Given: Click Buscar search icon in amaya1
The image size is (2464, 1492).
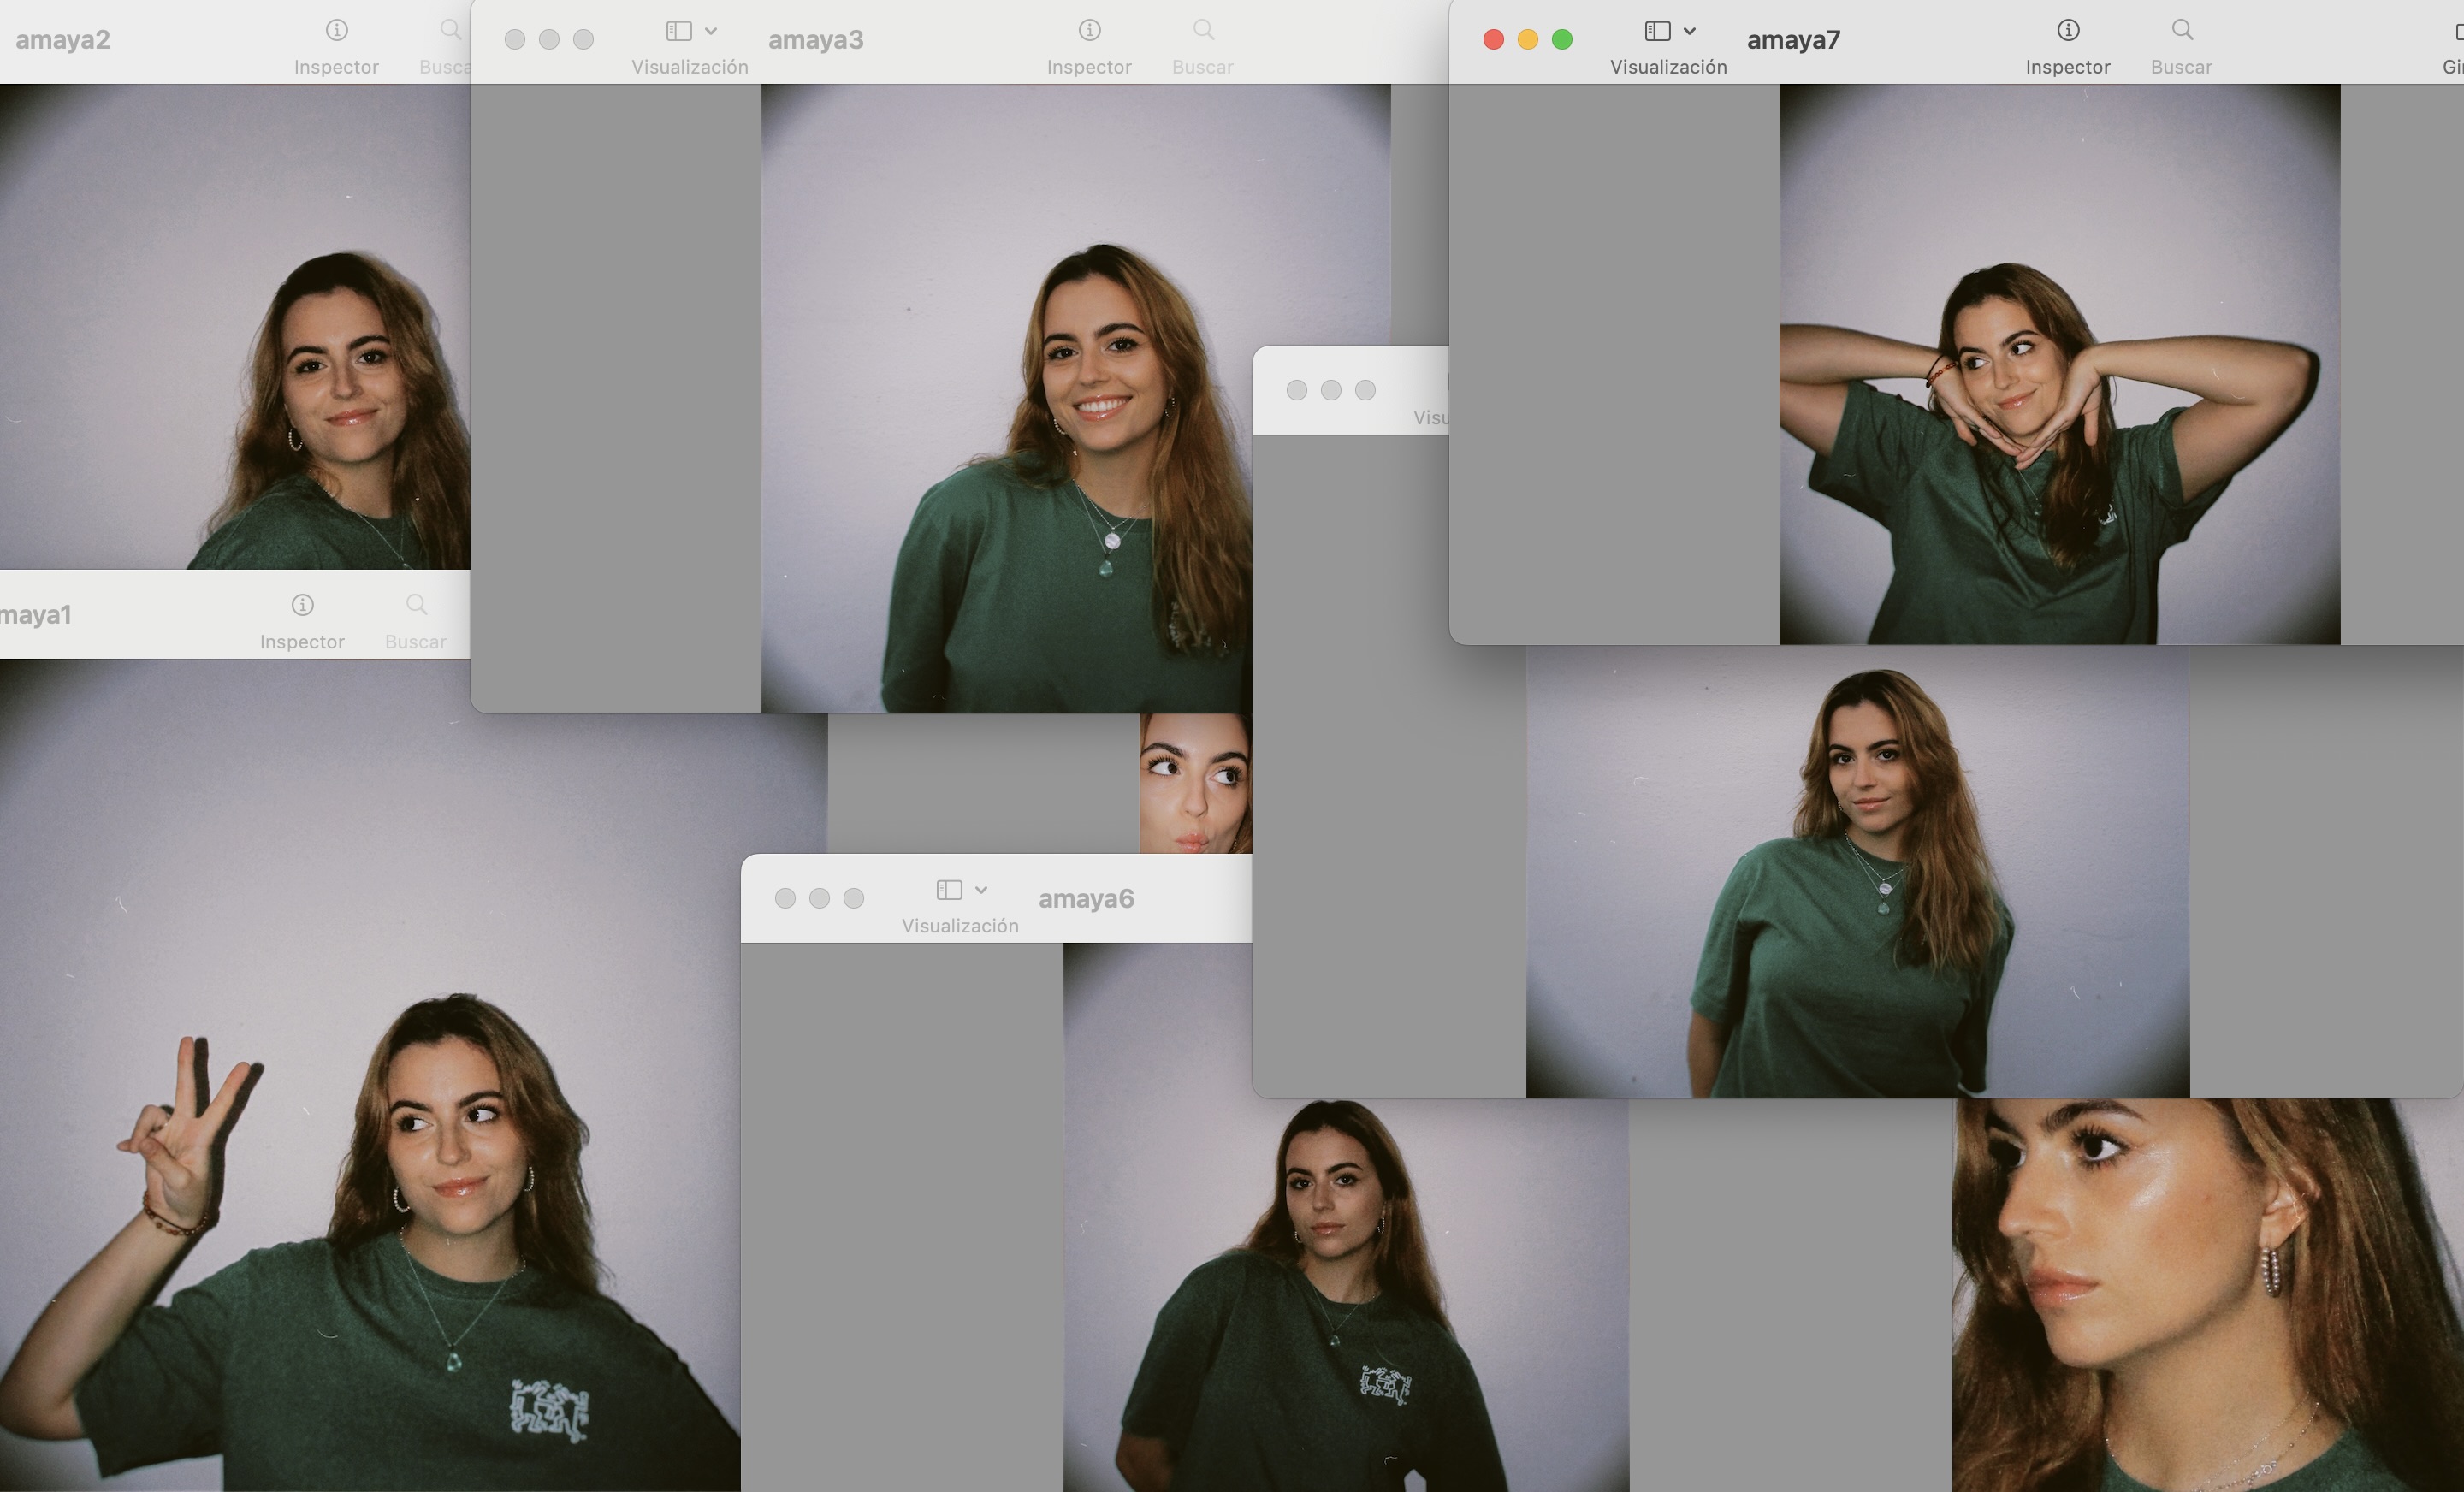Looking at the screenshot, I should pos(416,606).
